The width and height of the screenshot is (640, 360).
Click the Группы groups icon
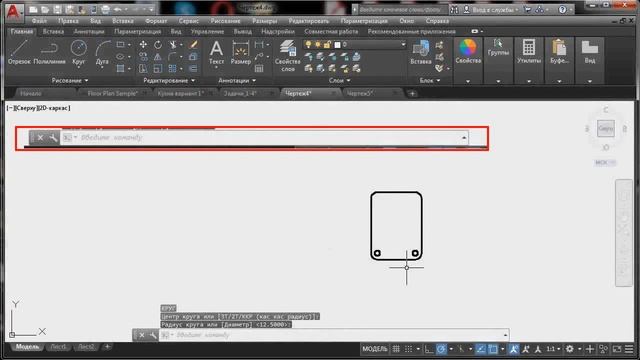498,47
